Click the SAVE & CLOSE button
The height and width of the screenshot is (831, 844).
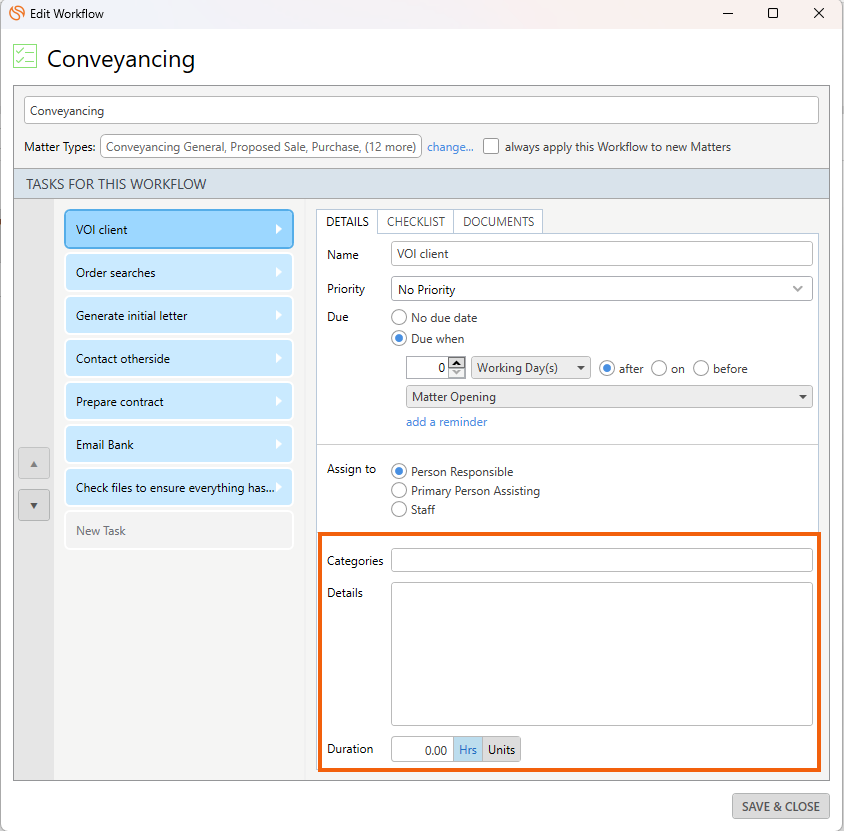coord(780,806)
